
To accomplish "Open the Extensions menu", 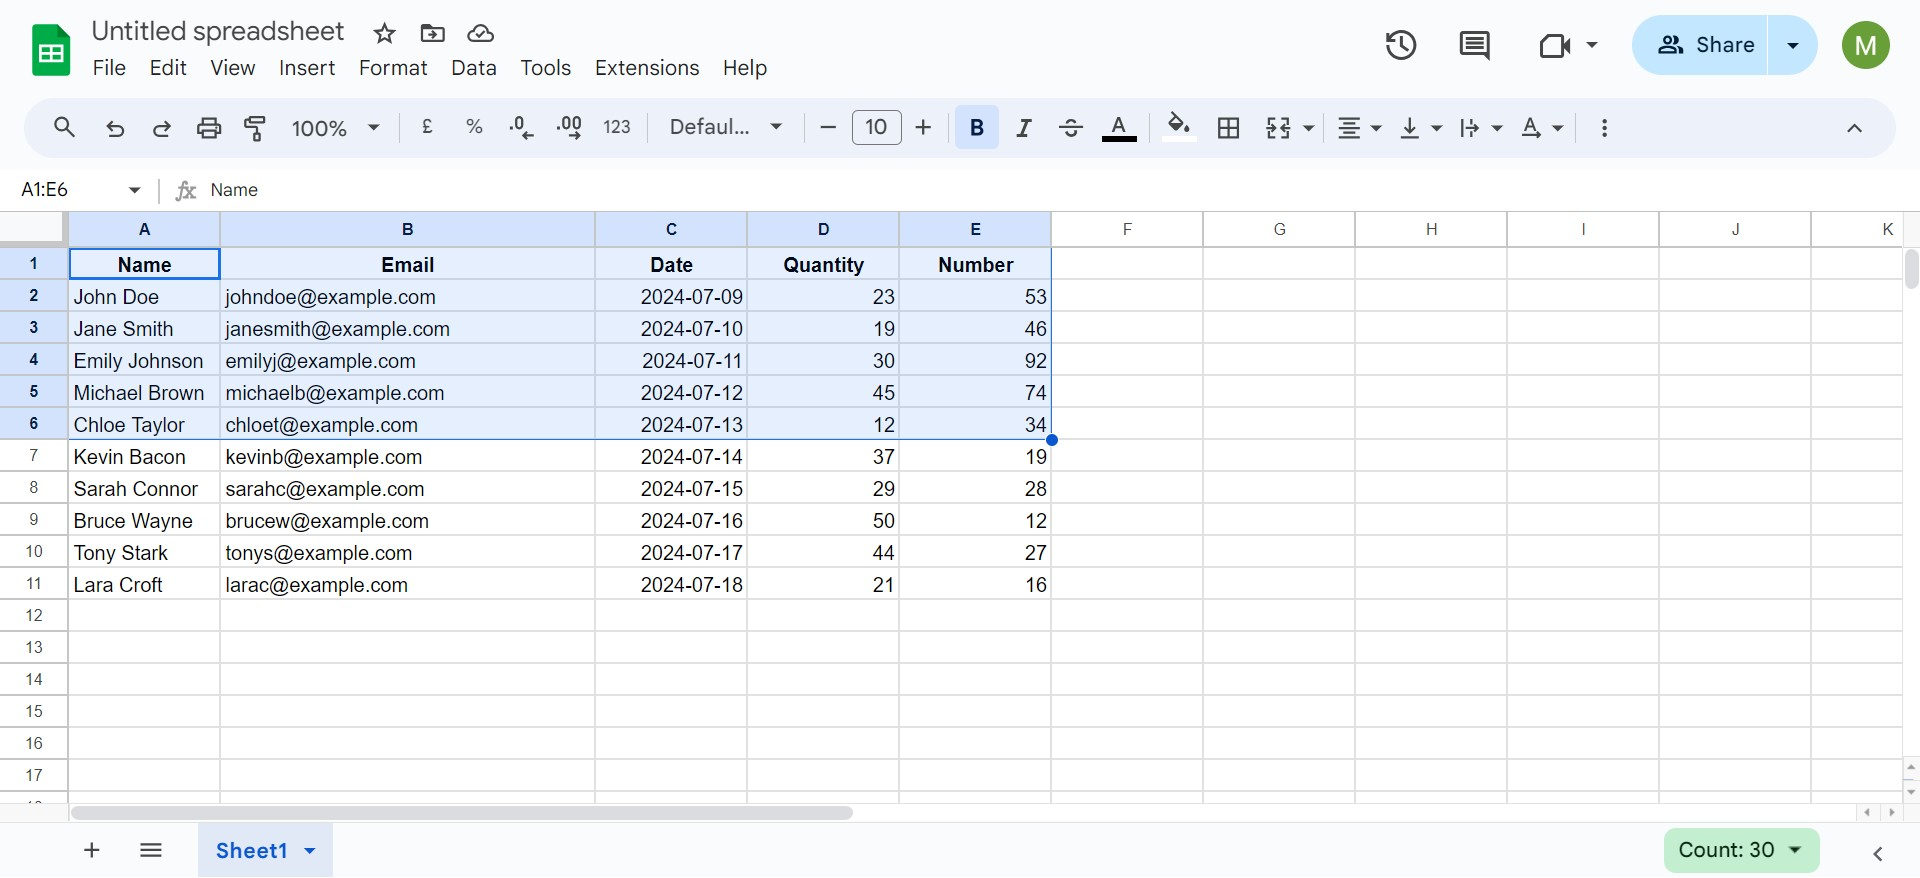I will click(647, 68).
